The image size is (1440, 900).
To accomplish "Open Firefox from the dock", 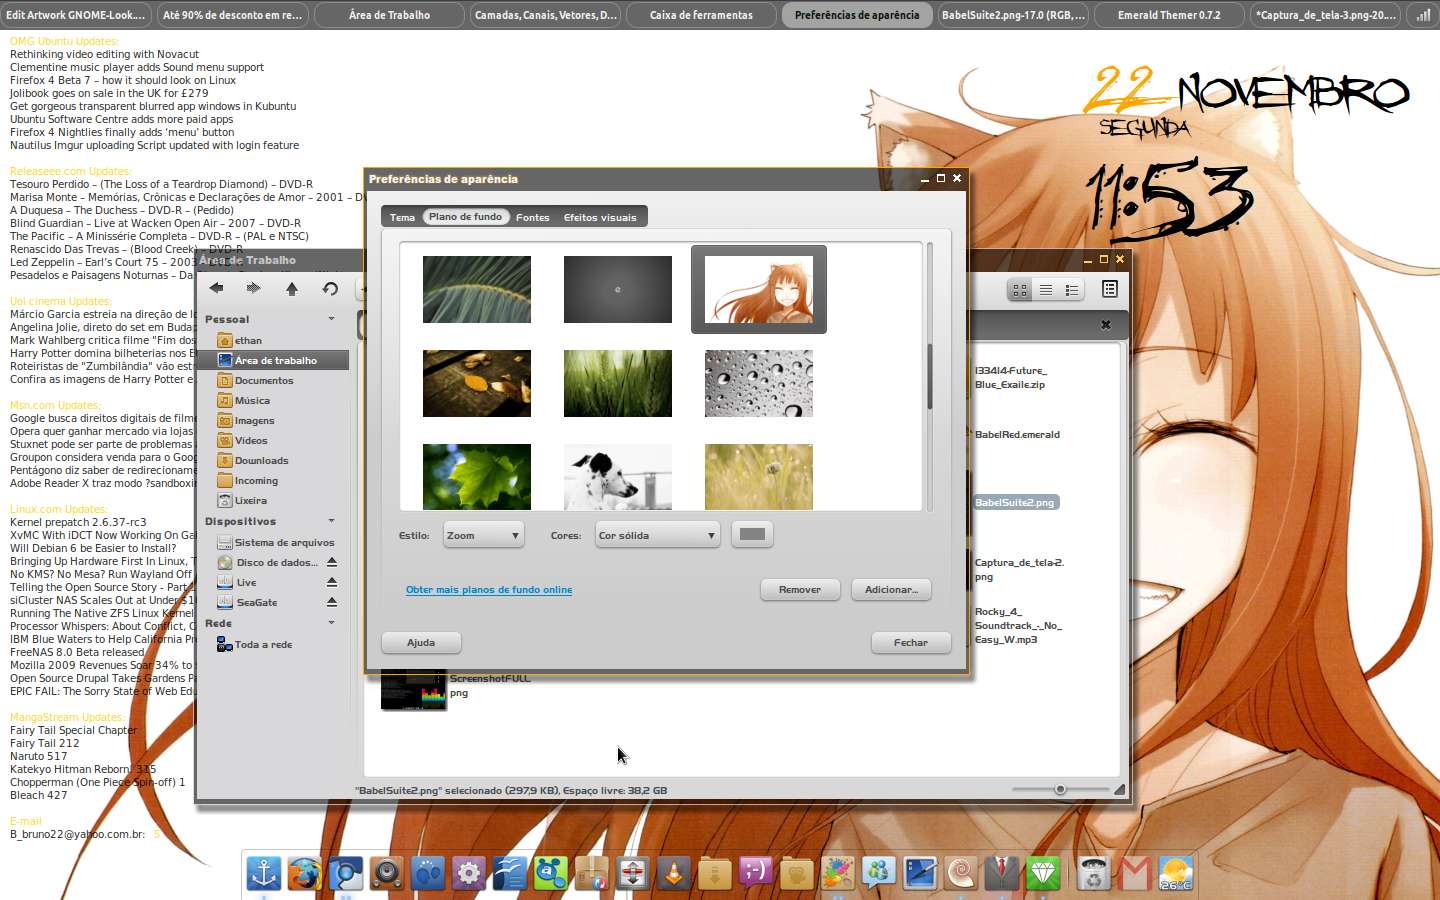I will [x=305, y=873].
